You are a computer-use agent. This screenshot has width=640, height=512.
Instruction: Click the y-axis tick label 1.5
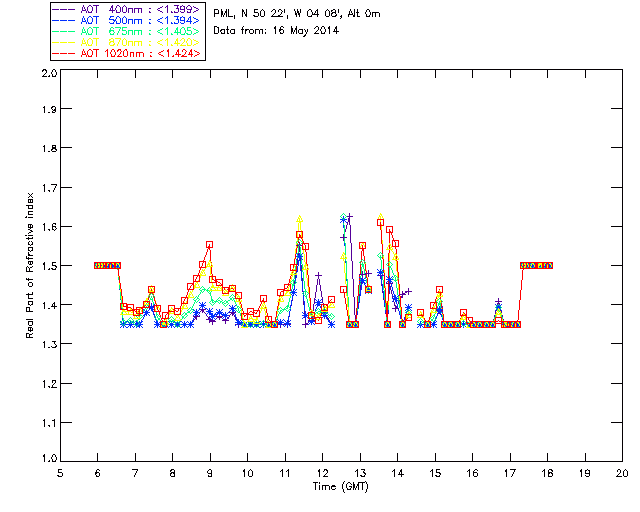49,266
